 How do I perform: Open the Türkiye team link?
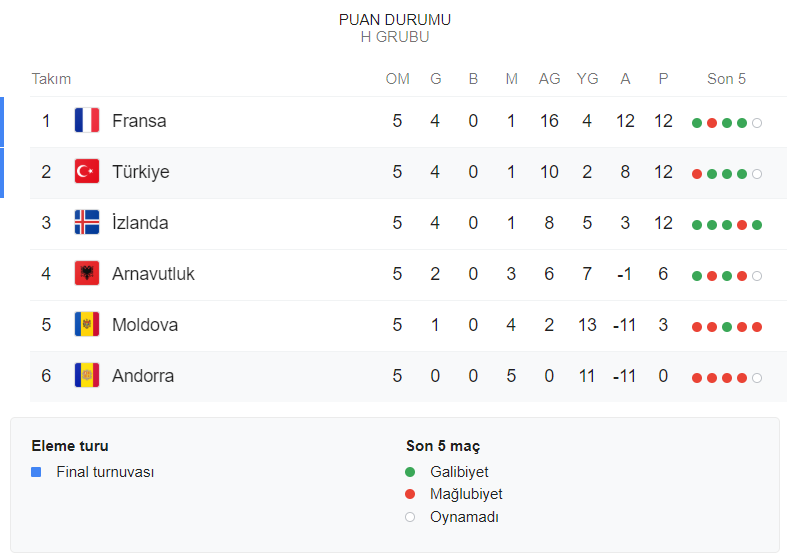(141, 172)
